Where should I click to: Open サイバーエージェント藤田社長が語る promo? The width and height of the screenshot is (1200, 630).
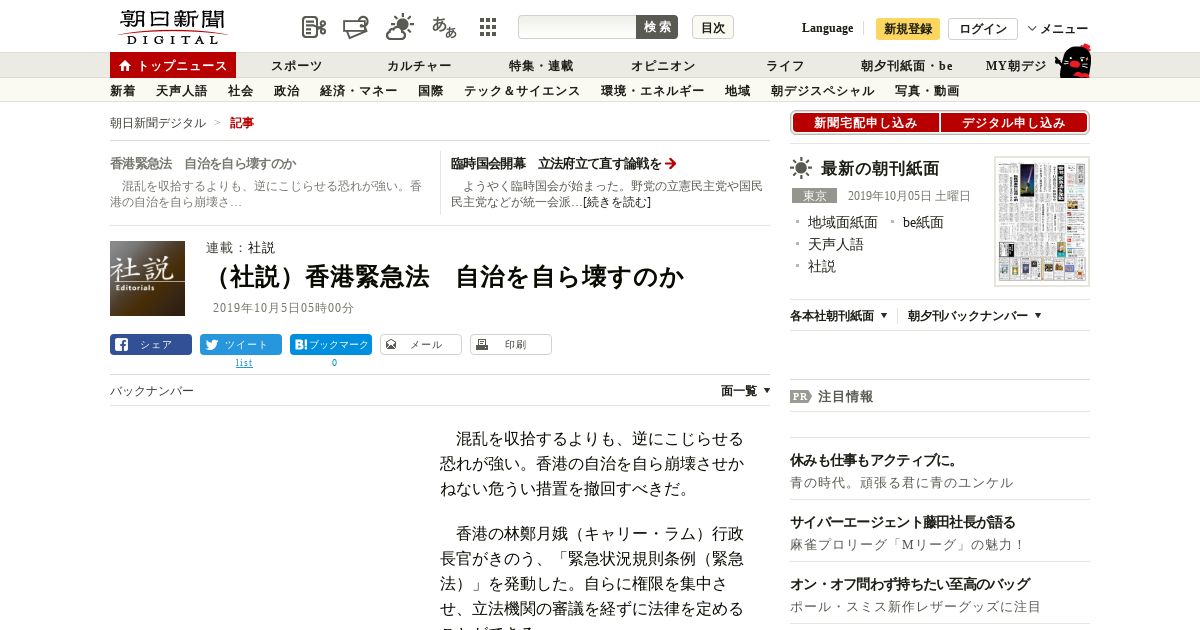(x=903, y=522)
